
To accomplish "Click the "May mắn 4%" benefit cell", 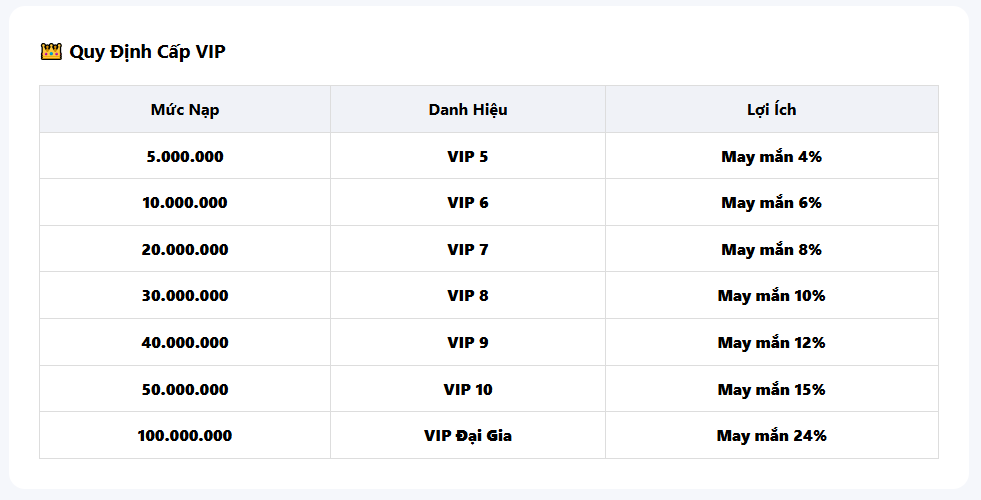I will click(x=771, y=157).
